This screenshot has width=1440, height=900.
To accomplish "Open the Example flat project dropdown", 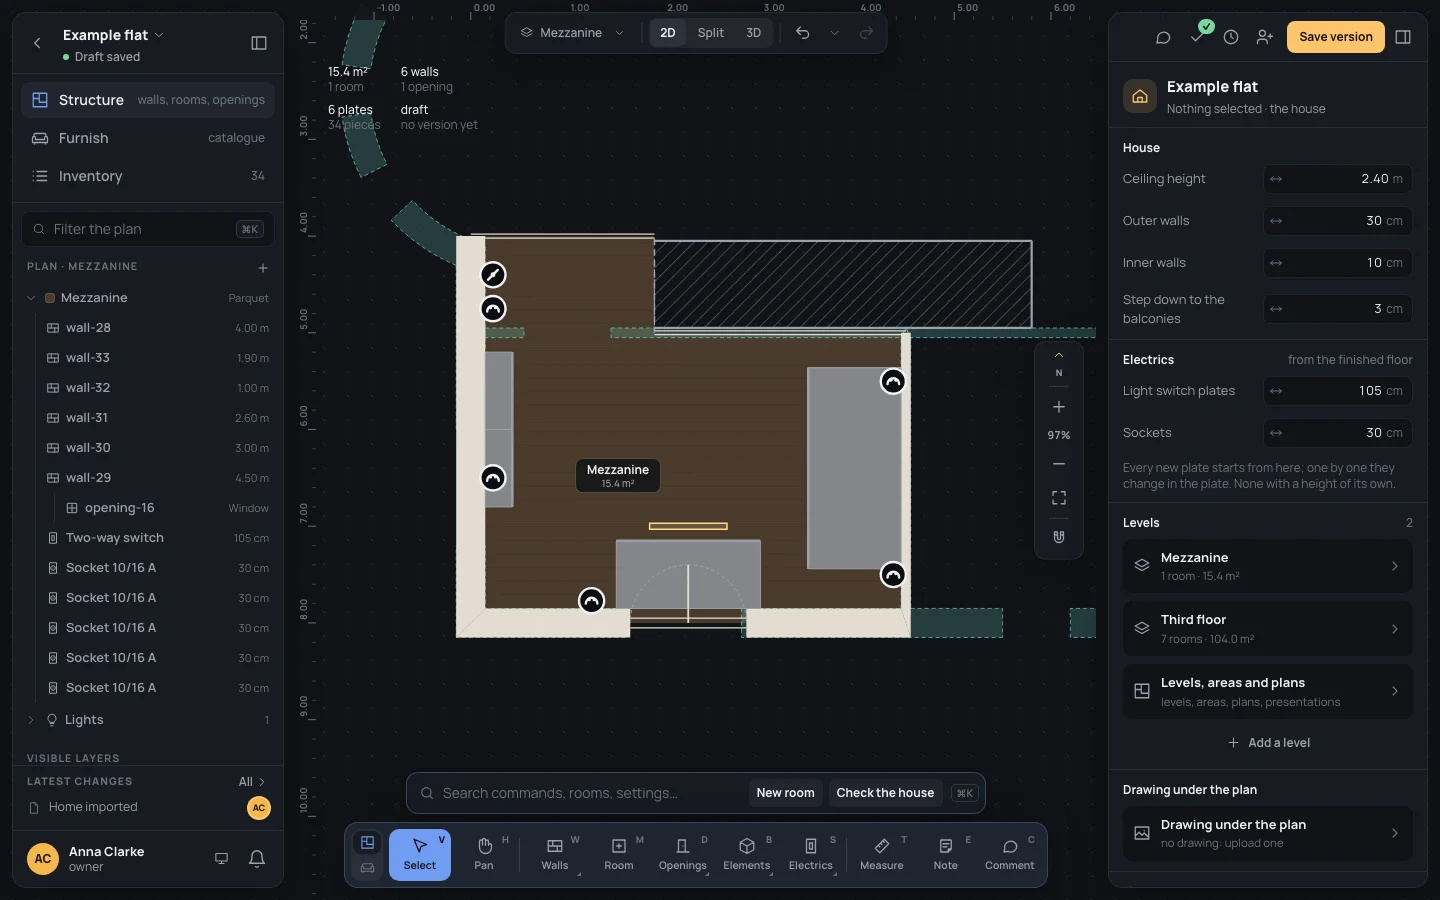I will (113, 35).
